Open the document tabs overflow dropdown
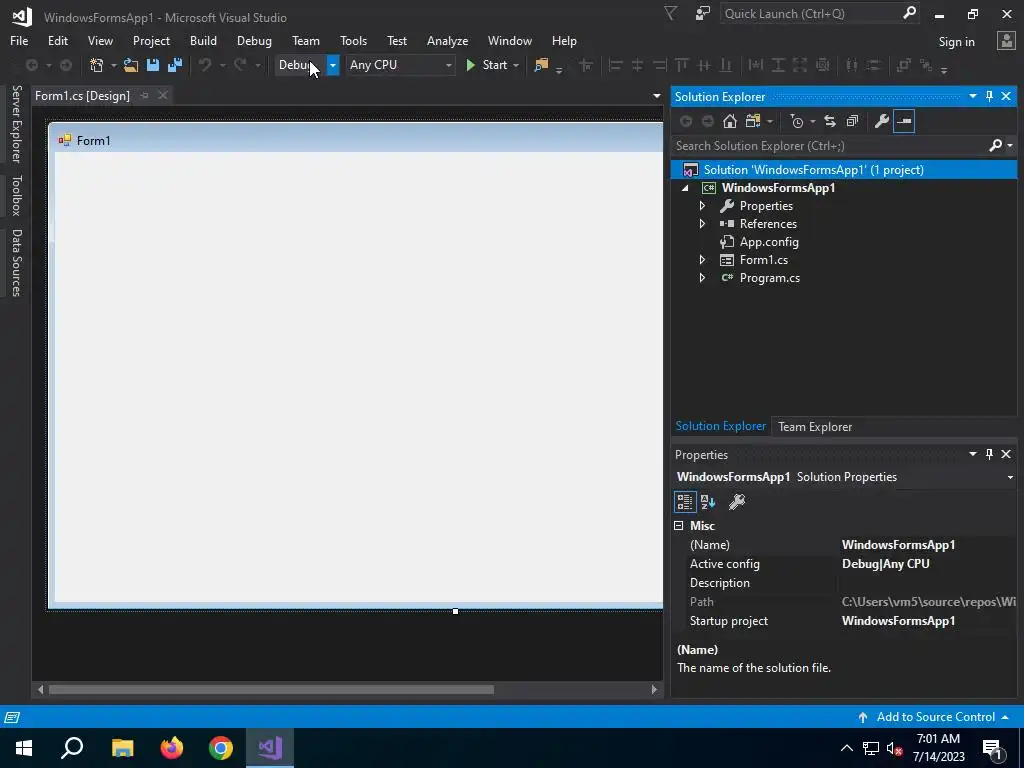Image resolution: width=1024 pixels, height=768 pixels. point(656,96)
